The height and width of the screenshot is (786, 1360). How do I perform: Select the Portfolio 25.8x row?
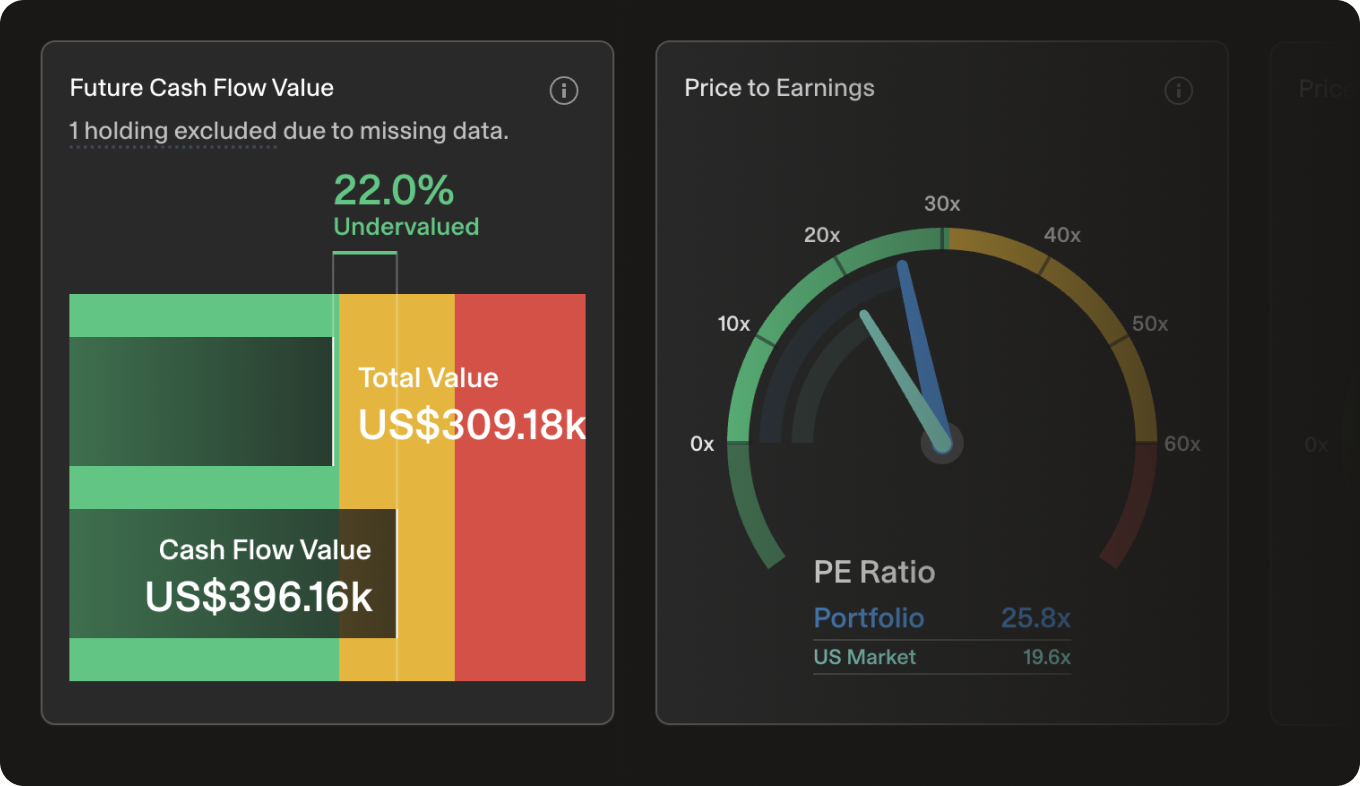941,618
